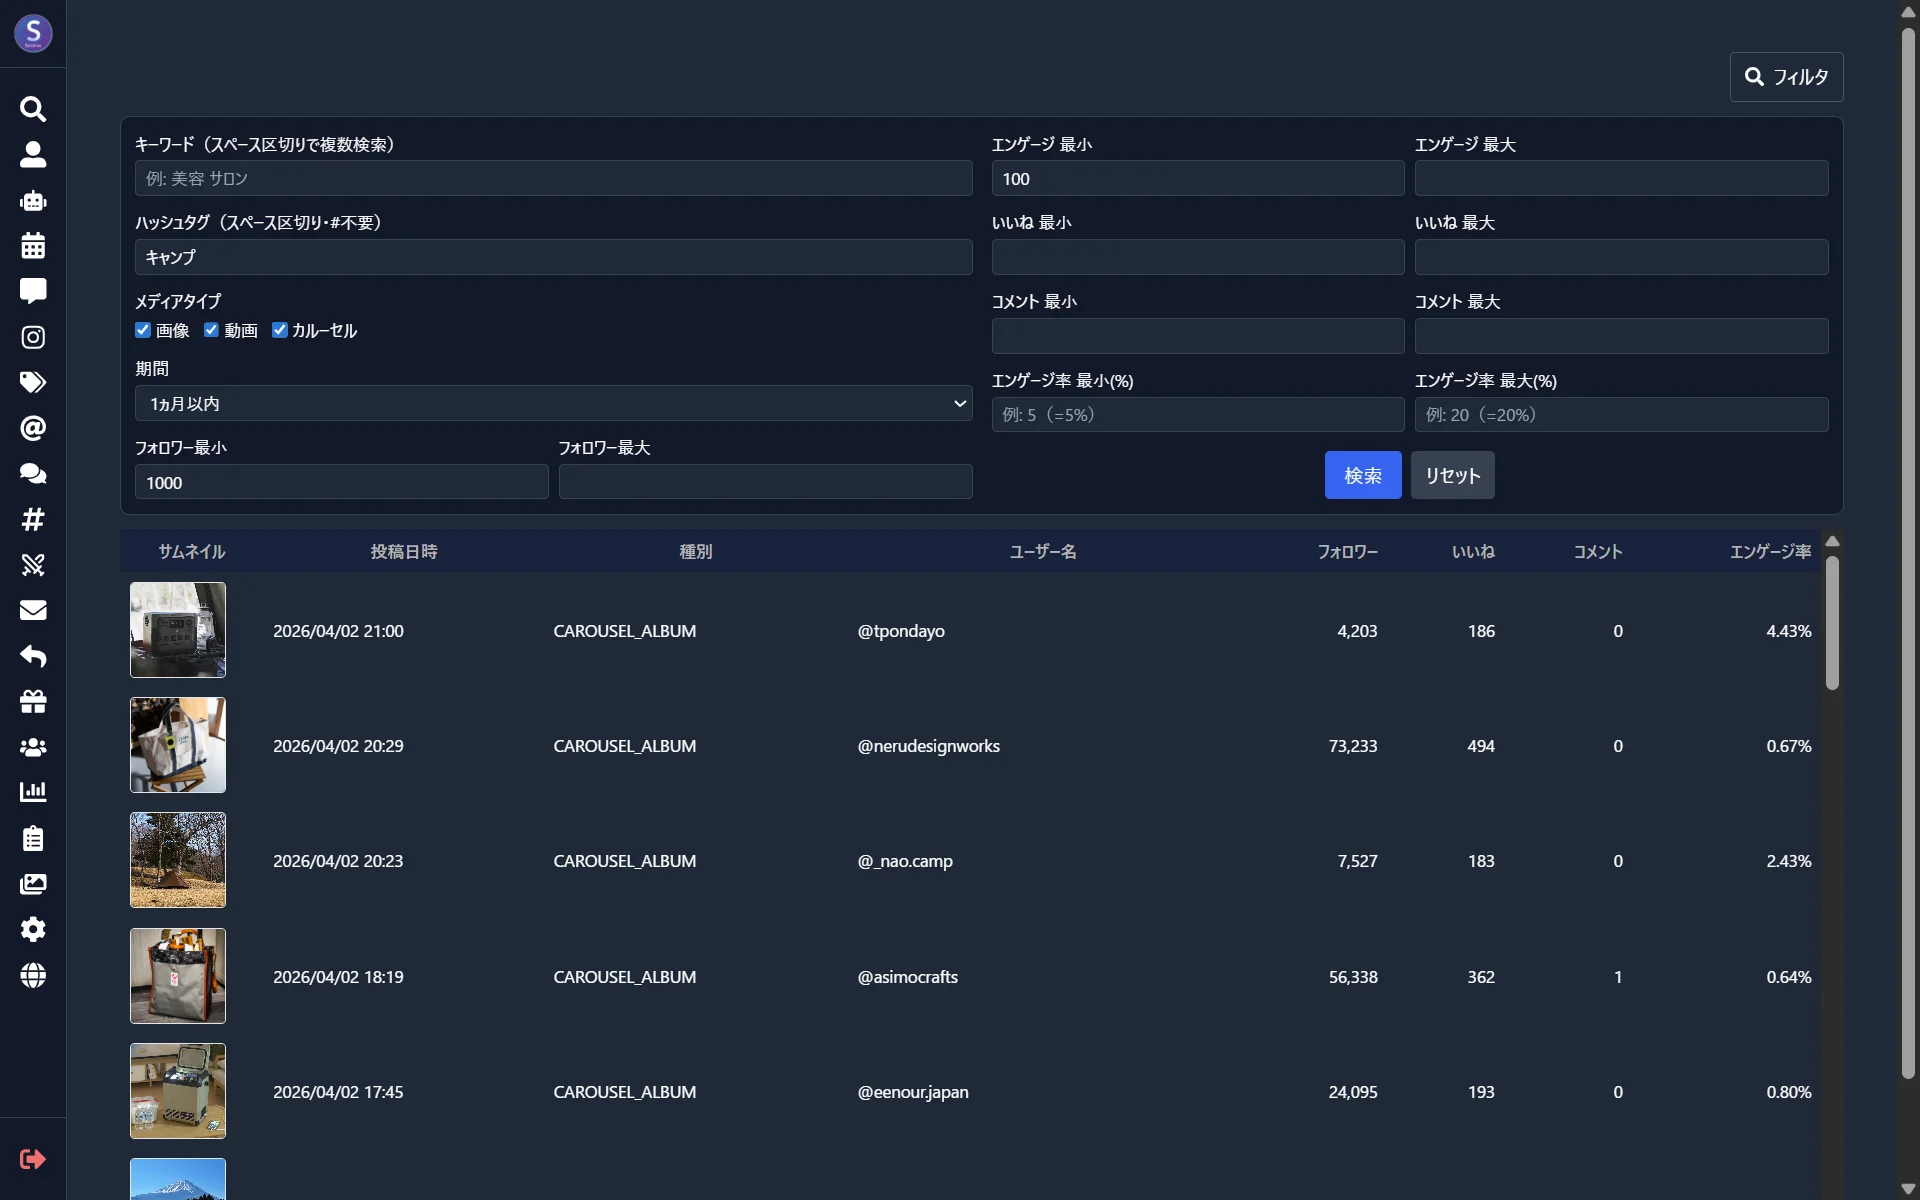1920x1200 pixels.
Task: Open the users group icon in sidebar
Action: [x=33, y=747]
